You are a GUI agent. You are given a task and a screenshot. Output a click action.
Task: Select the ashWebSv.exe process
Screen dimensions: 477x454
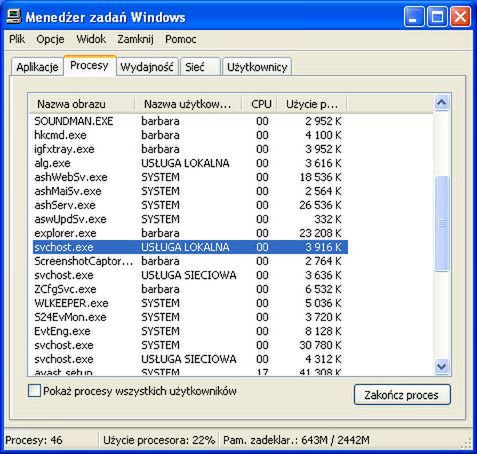coord(190,177)
